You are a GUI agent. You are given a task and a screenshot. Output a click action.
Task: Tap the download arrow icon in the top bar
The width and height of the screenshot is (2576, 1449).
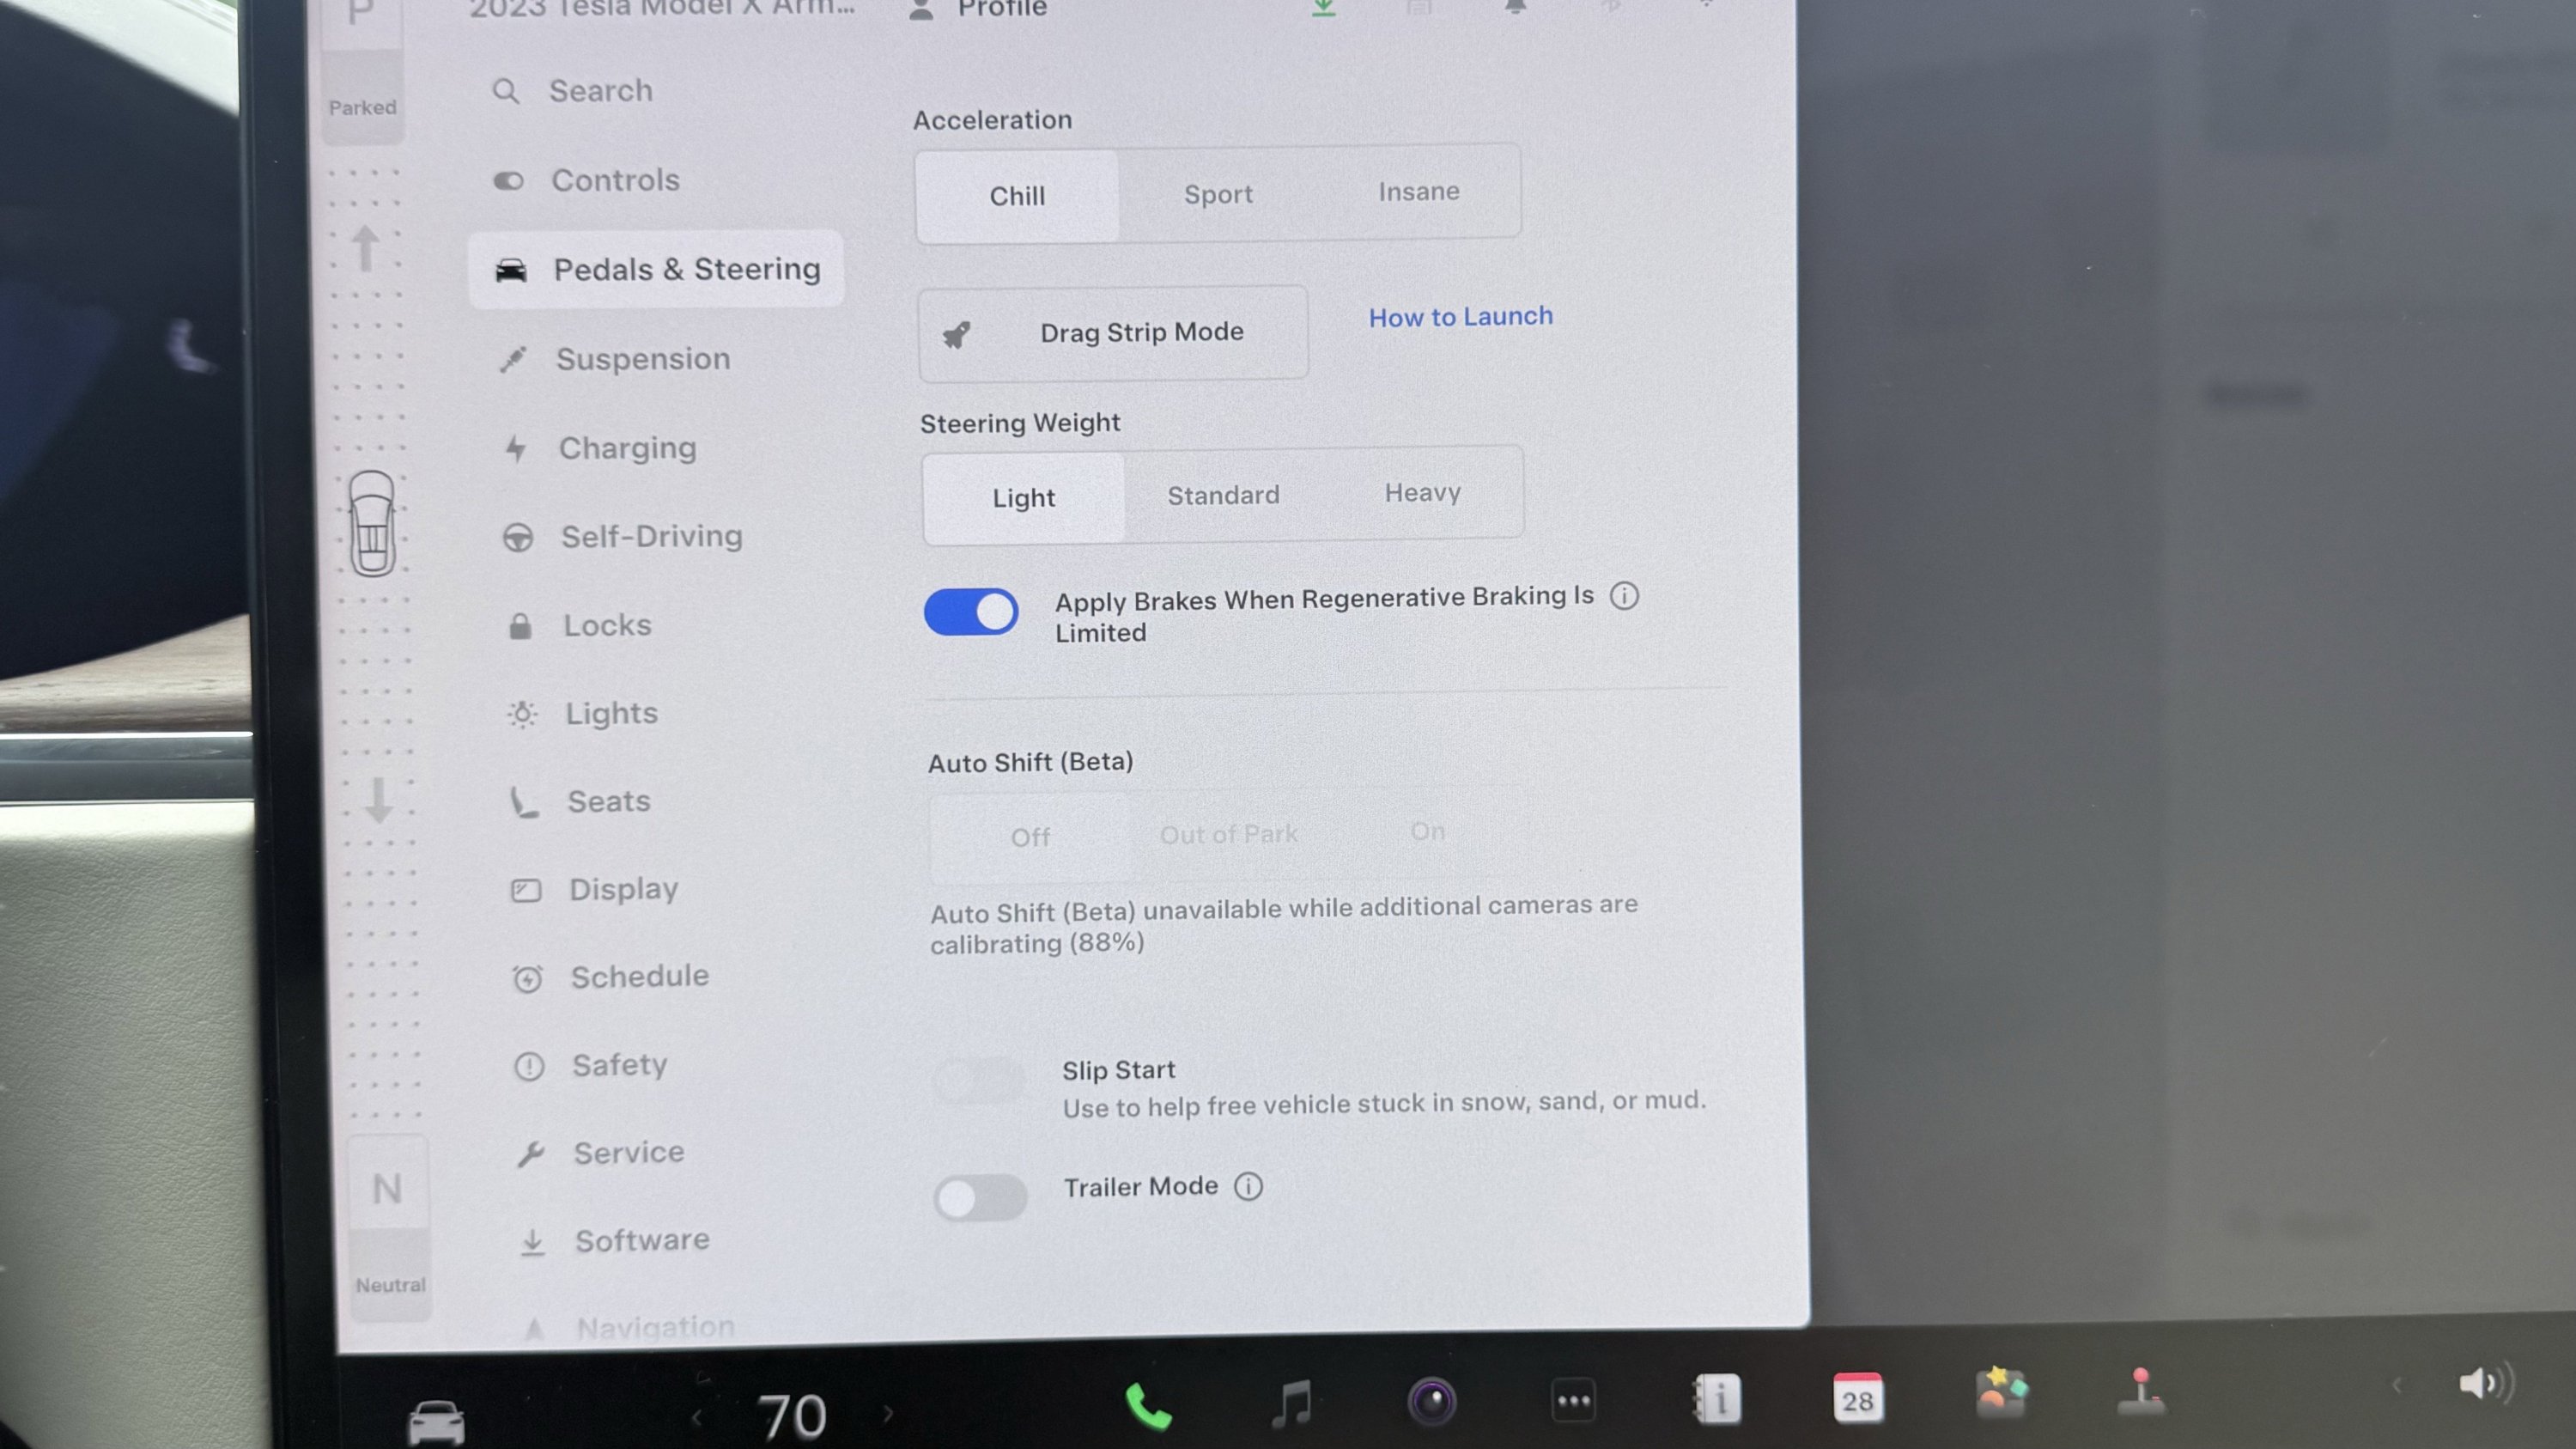click(x=1323, y=8)
